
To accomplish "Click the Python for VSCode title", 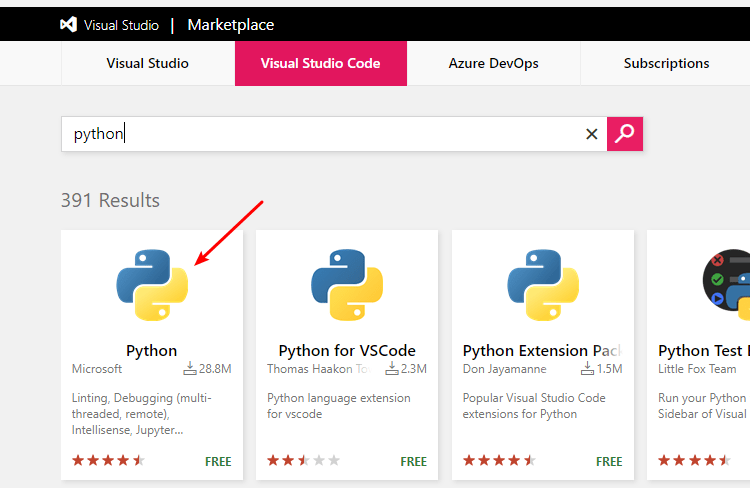I will pyautogui.click(x=347, y=351).
